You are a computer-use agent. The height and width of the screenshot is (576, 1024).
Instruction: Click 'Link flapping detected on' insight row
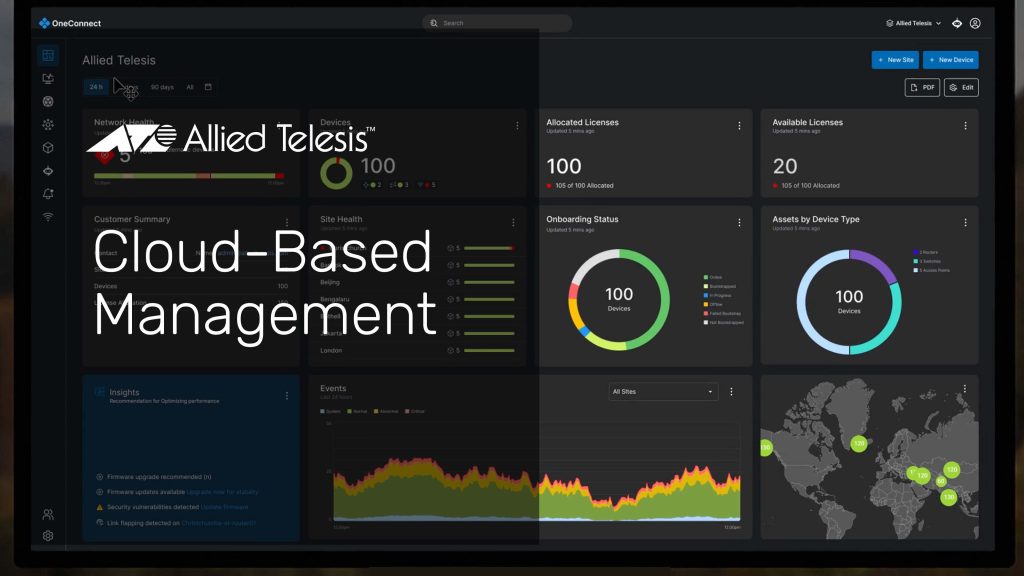pyautogui.click(x=176, y=523)
